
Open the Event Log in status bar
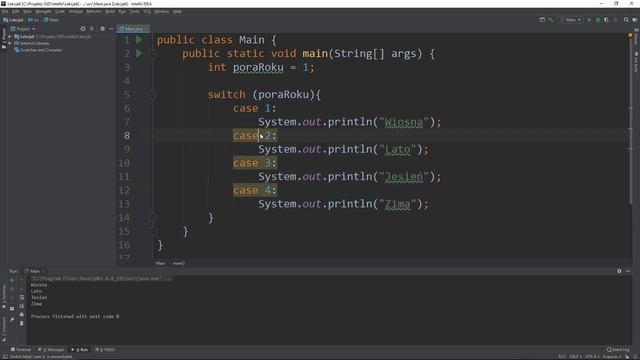618,349
